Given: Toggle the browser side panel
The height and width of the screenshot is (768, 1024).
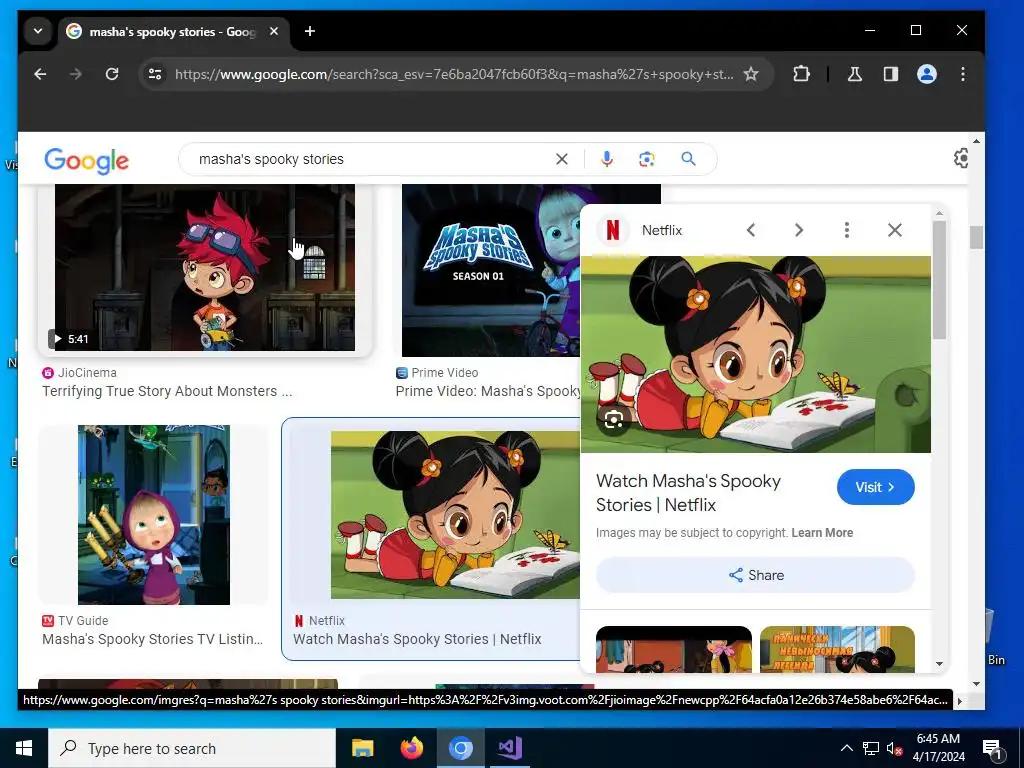Looking at the screenshot, I should [x=891, y=74].
